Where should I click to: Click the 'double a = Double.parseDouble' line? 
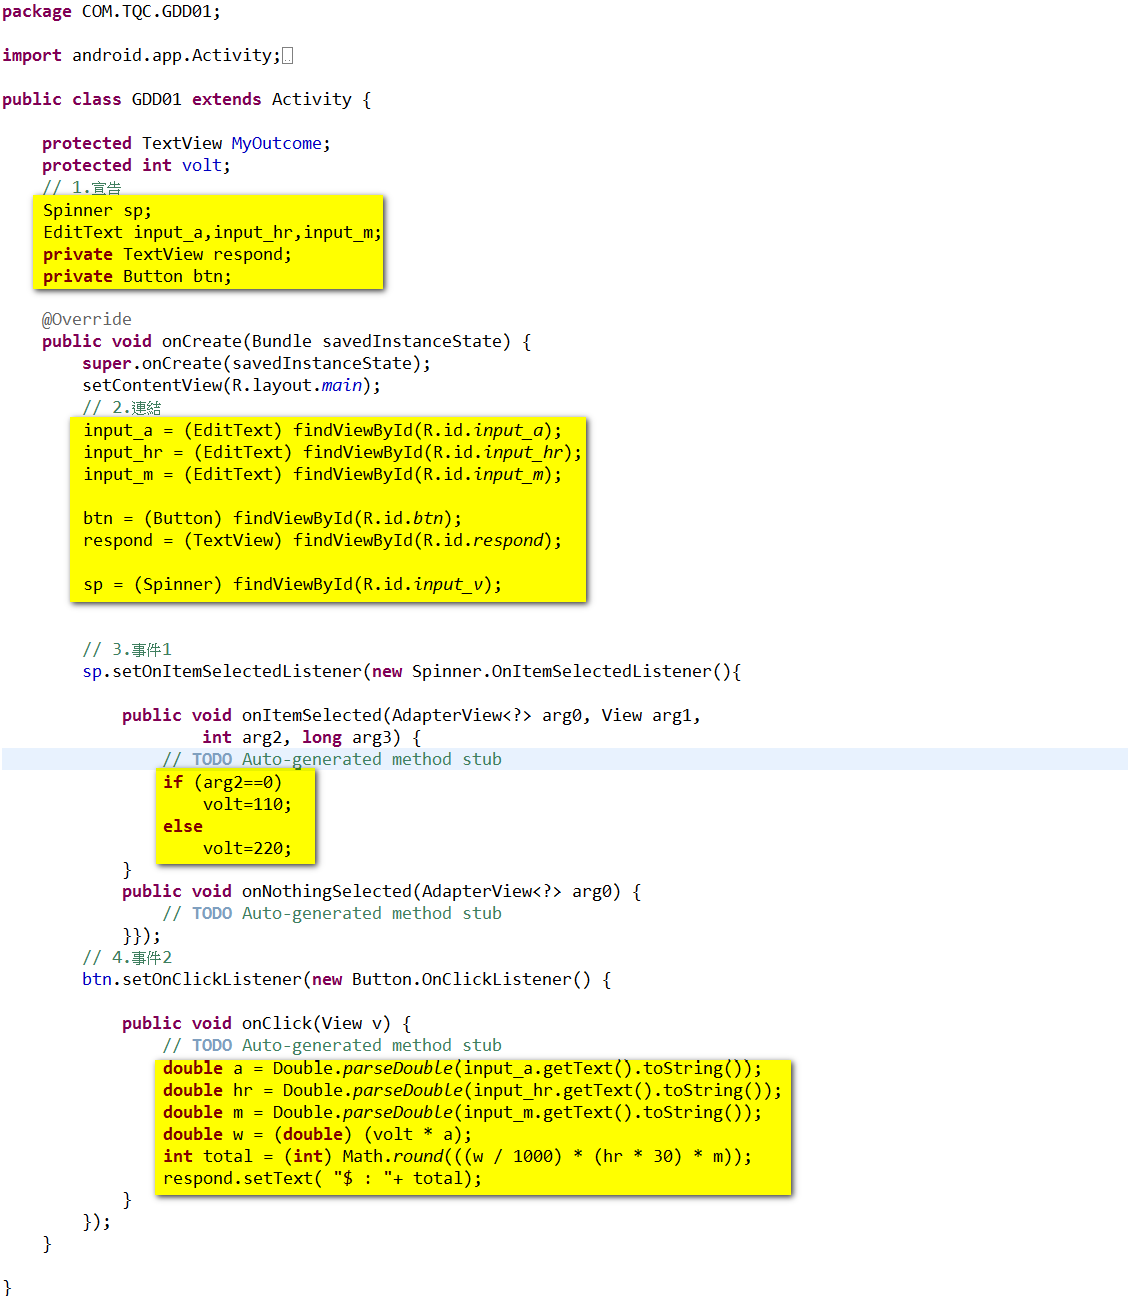coord(462,1069)
